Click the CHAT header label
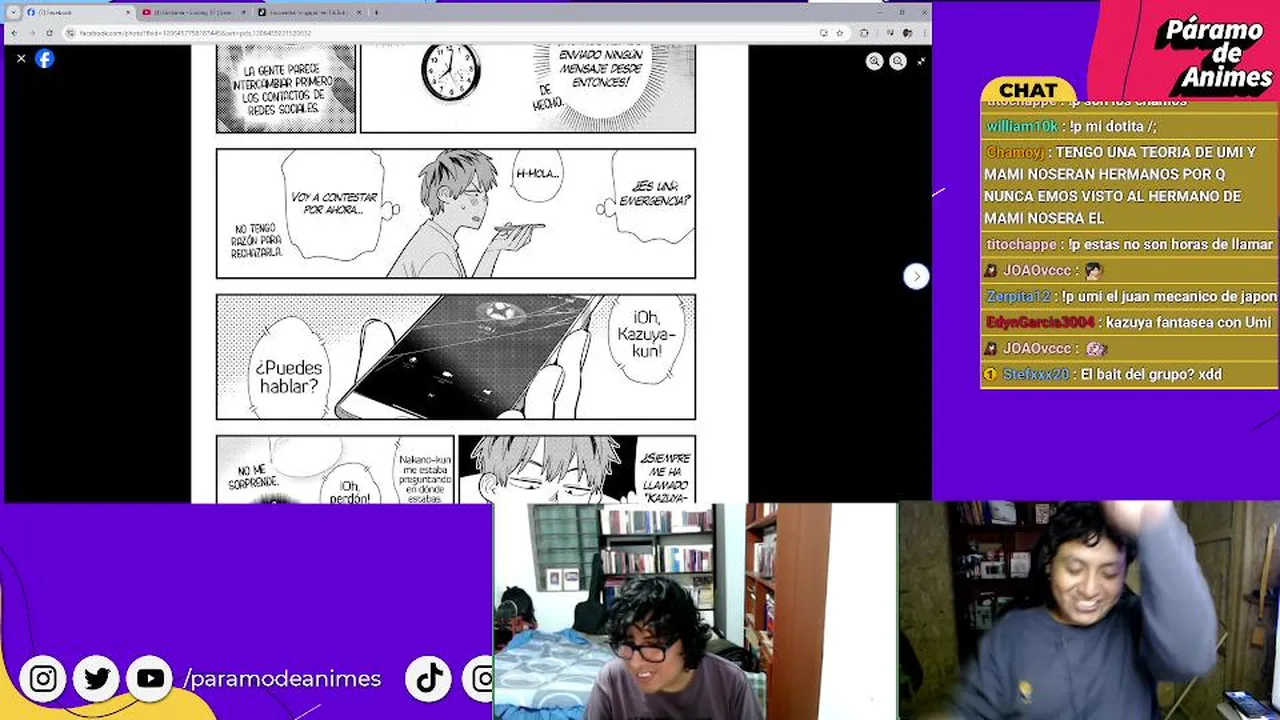Image resolution: width=1280 pixels, height=720 pixels. coord(1028,90)
